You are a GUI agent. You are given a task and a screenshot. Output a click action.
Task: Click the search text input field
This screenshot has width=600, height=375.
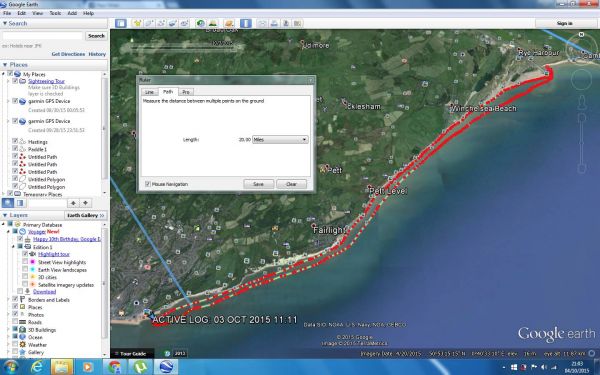pos(42,36)
